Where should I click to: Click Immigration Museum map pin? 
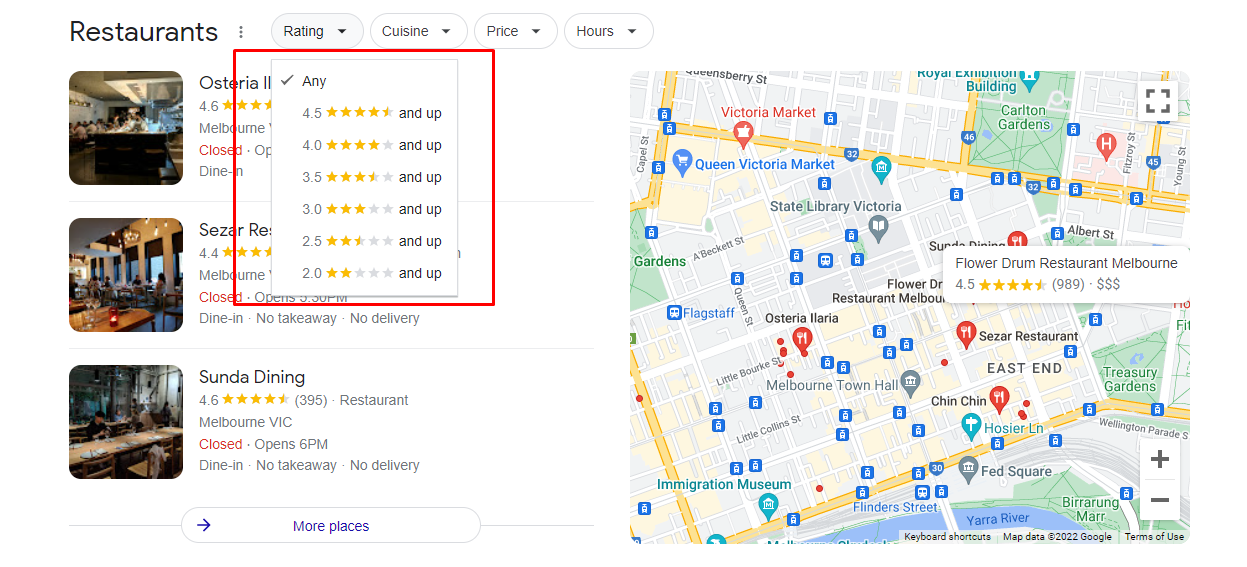click(x=768, y=505)
